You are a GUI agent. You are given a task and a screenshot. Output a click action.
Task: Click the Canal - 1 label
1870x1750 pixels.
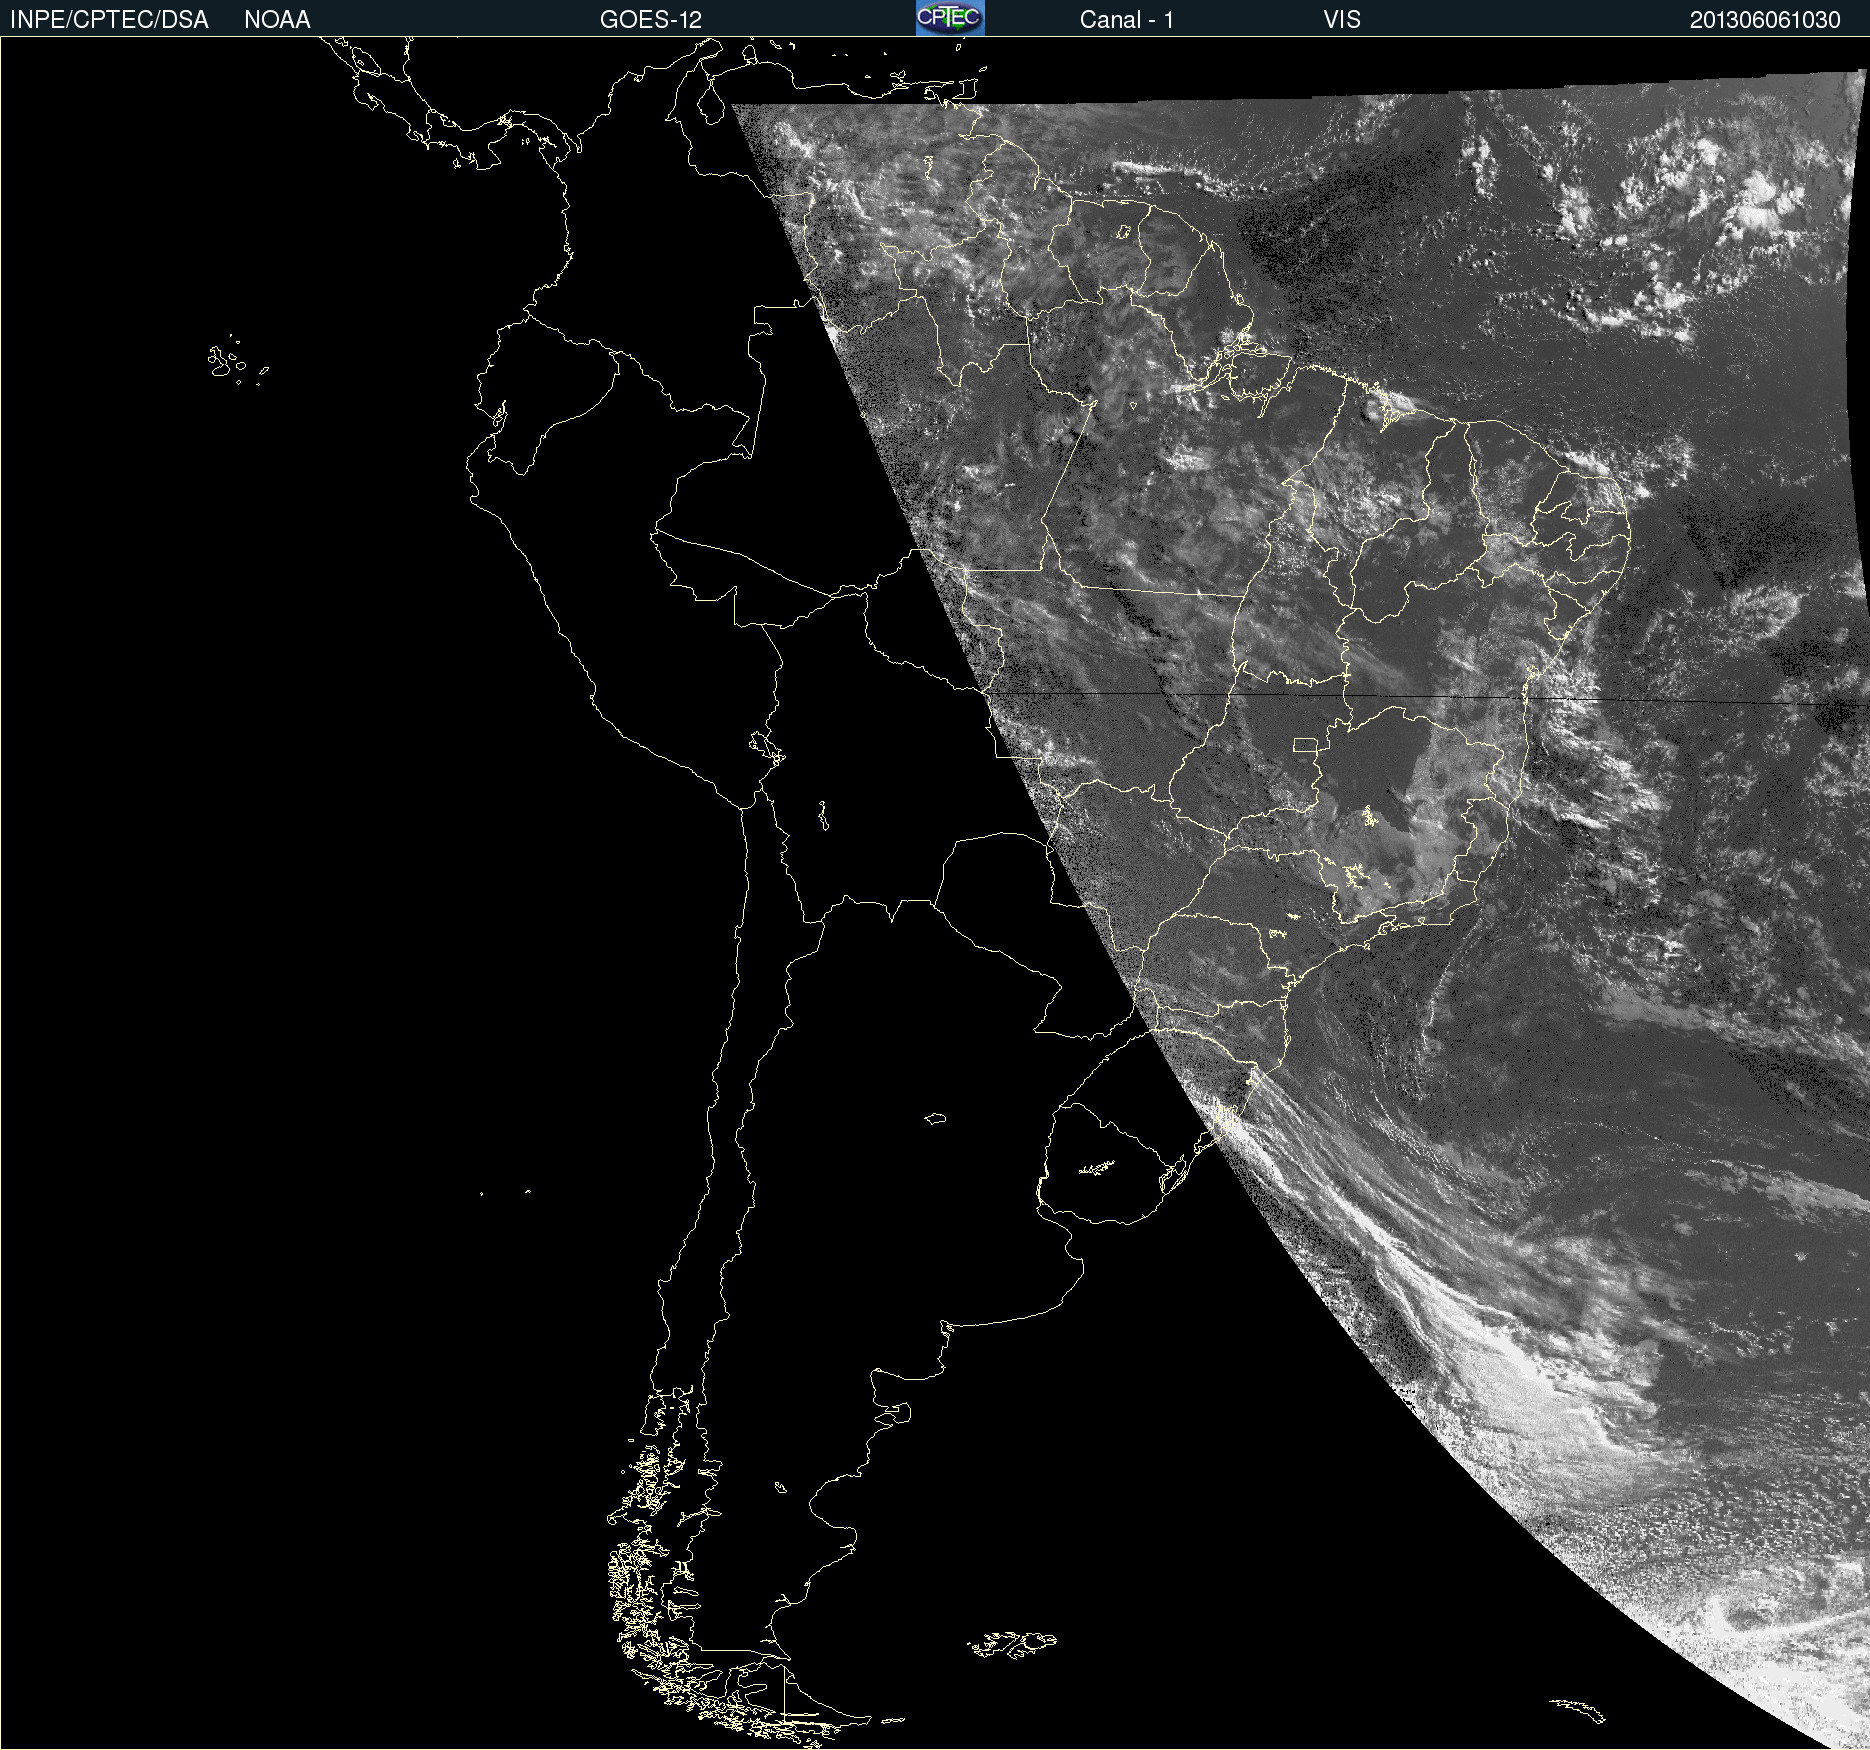click(x=1126, y=20)
